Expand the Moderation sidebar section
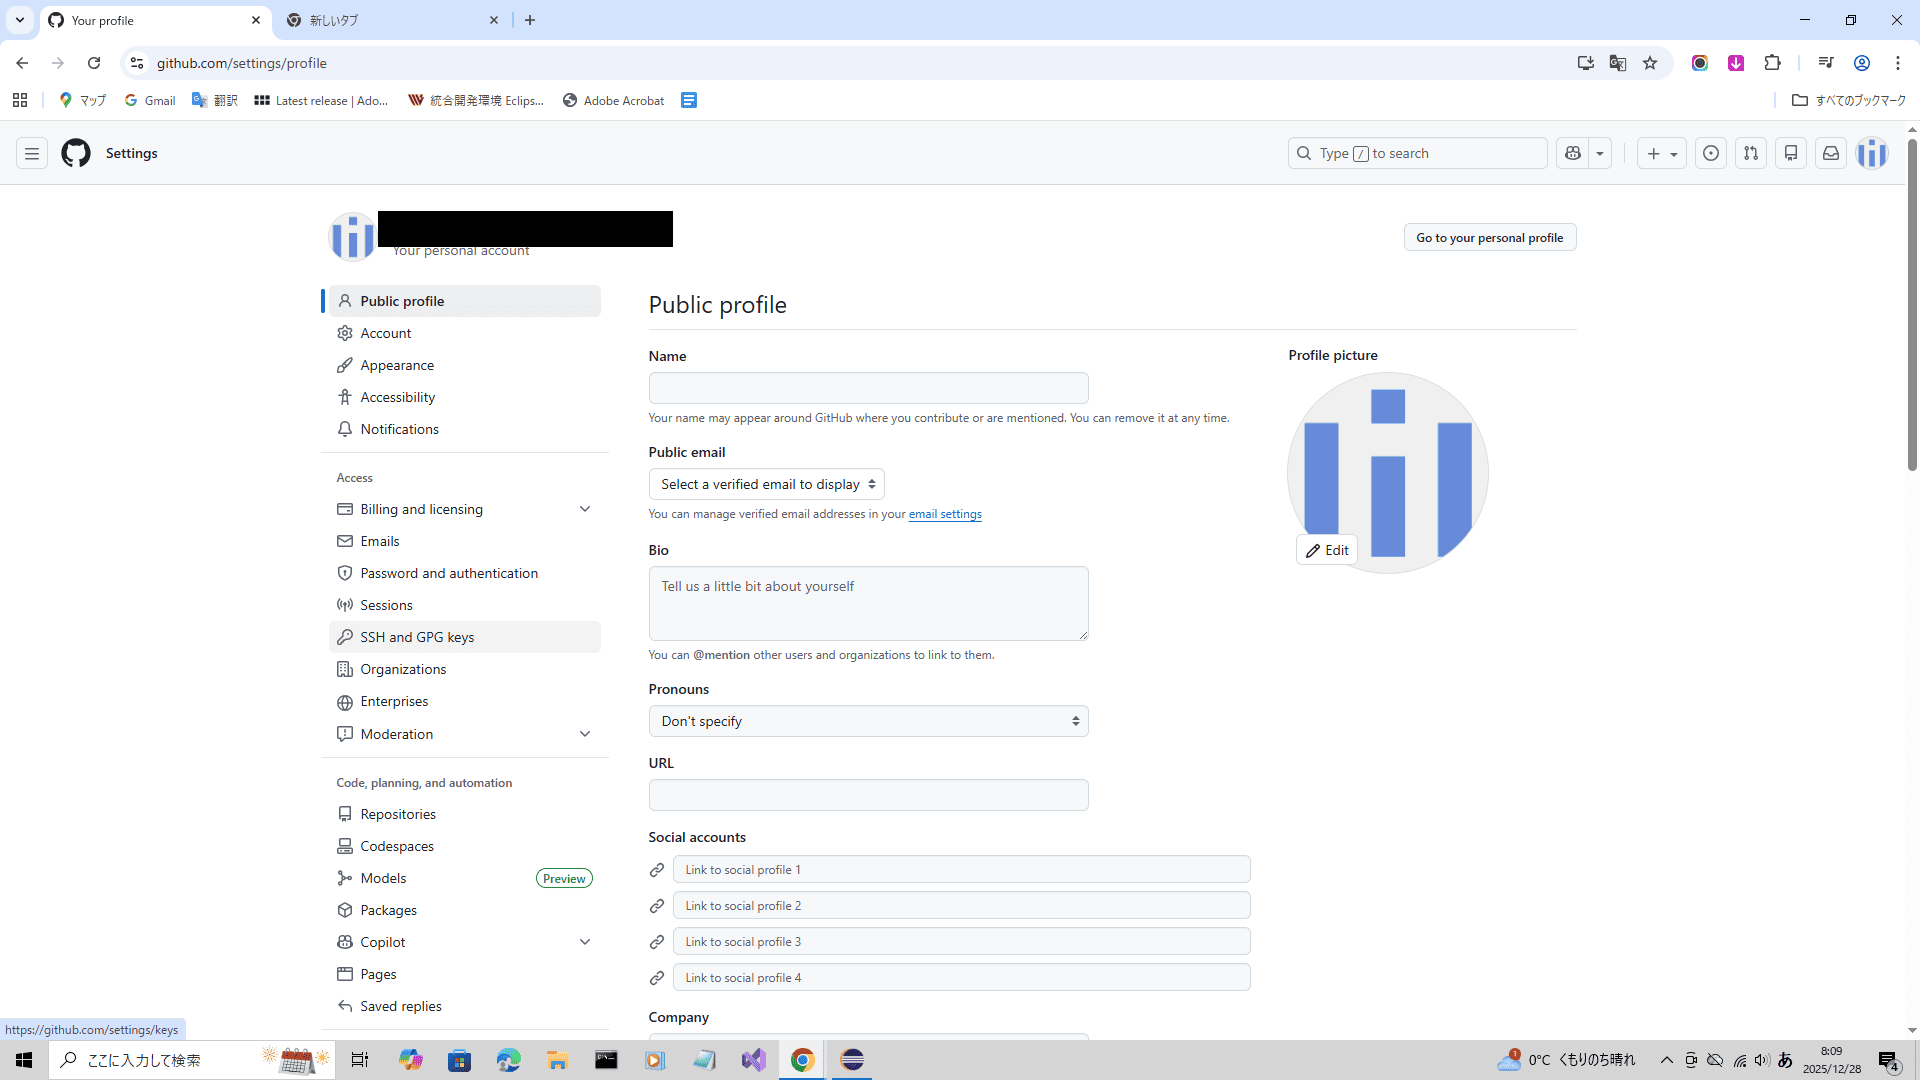The width and height of the screenshot is (1920, 1080). click(585, 734)
